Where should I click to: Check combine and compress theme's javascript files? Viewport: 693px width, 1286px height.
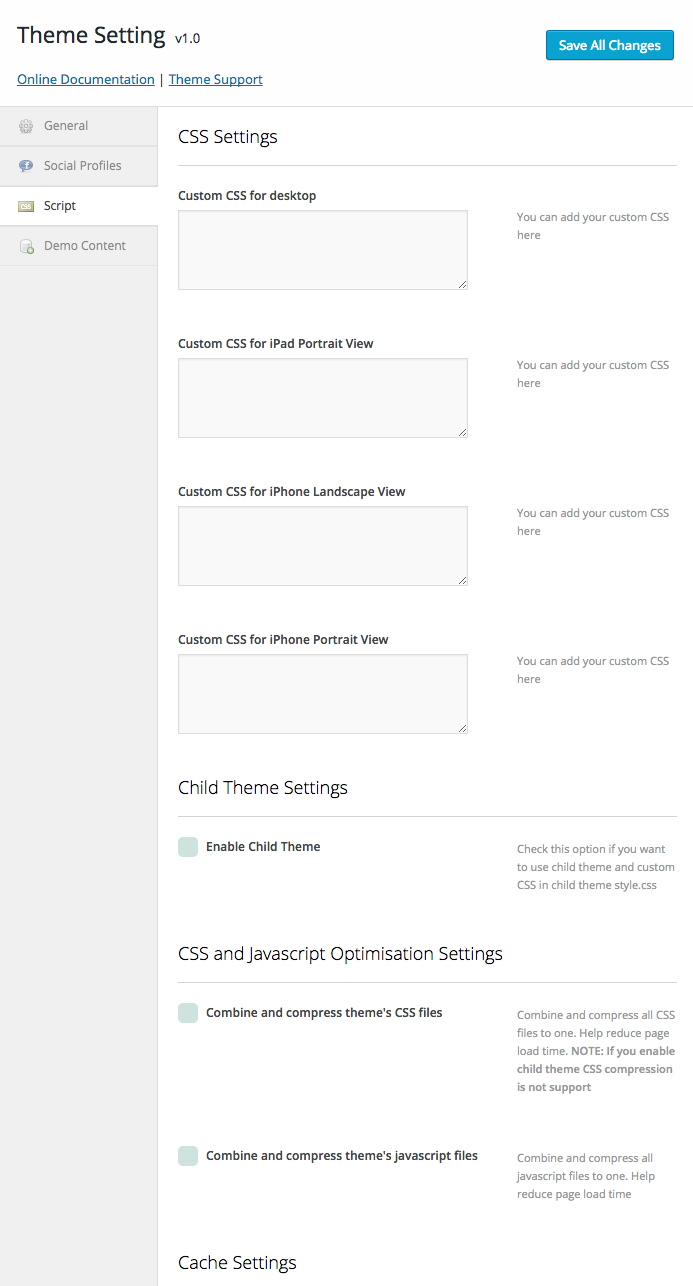pos(188,1156)
